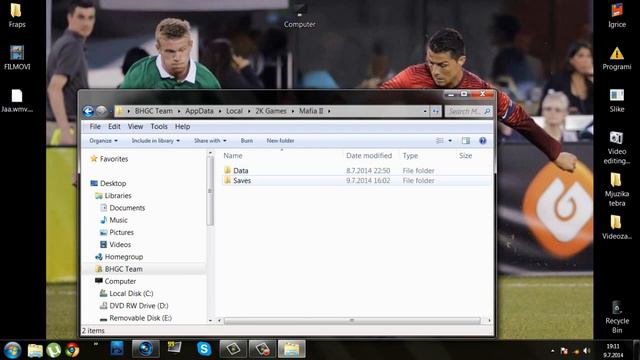The width and height of the screenshot is (640, 360).
Task: Open the Fraps desktop folder
Action: coord(17,15)
